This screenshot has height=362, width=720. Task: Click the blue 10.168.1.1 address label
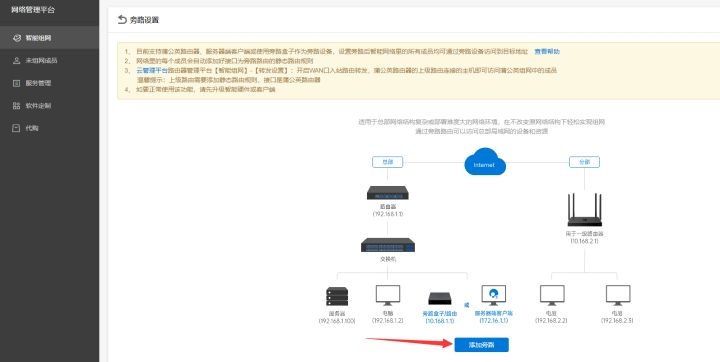coord(439,321)
